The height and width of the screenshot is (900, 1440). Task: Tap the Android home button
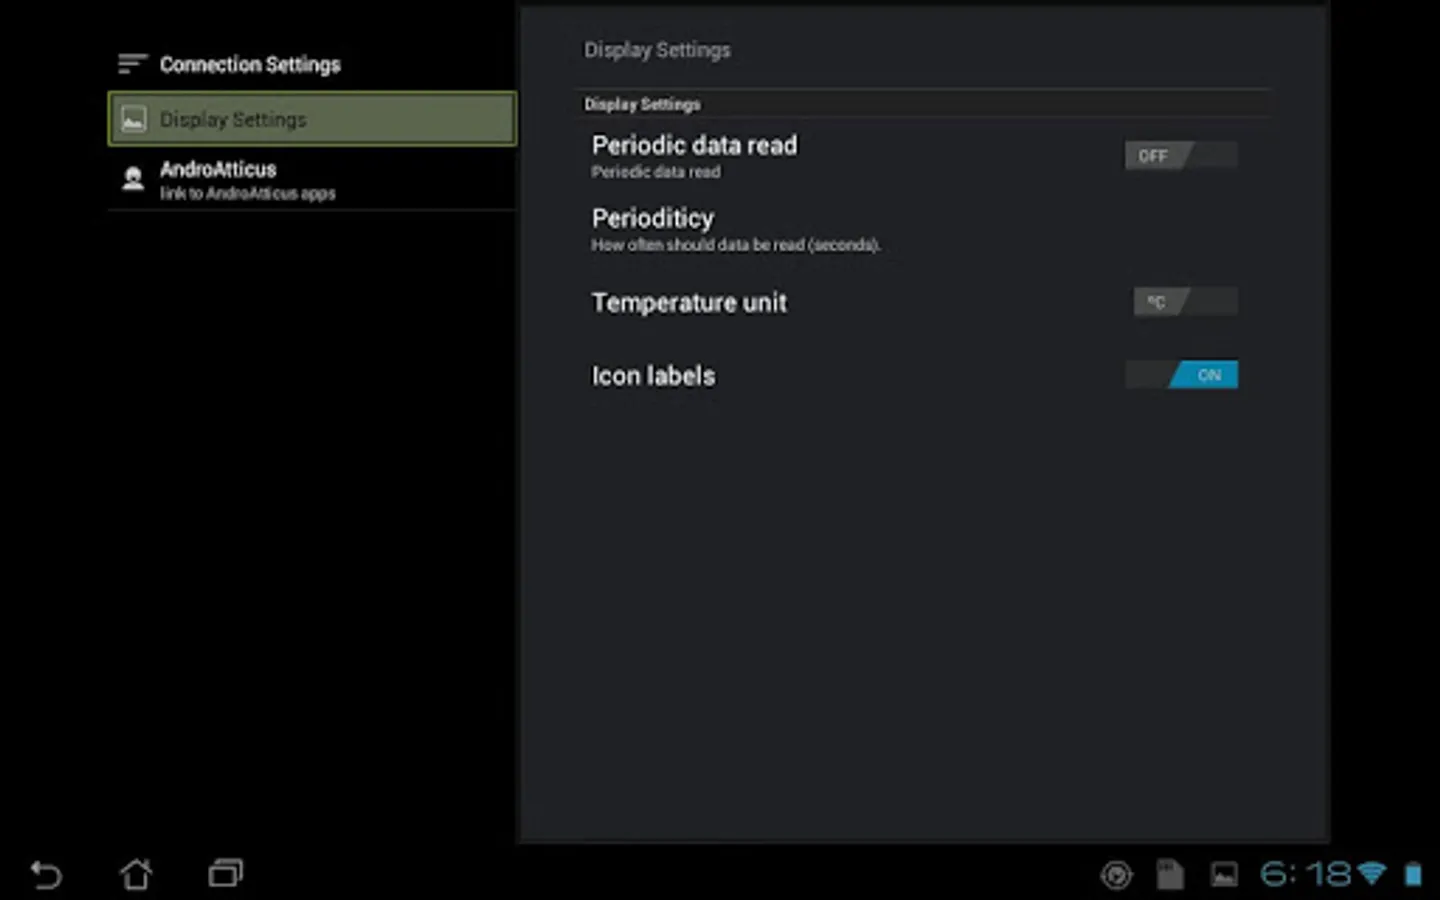(136, 874)
